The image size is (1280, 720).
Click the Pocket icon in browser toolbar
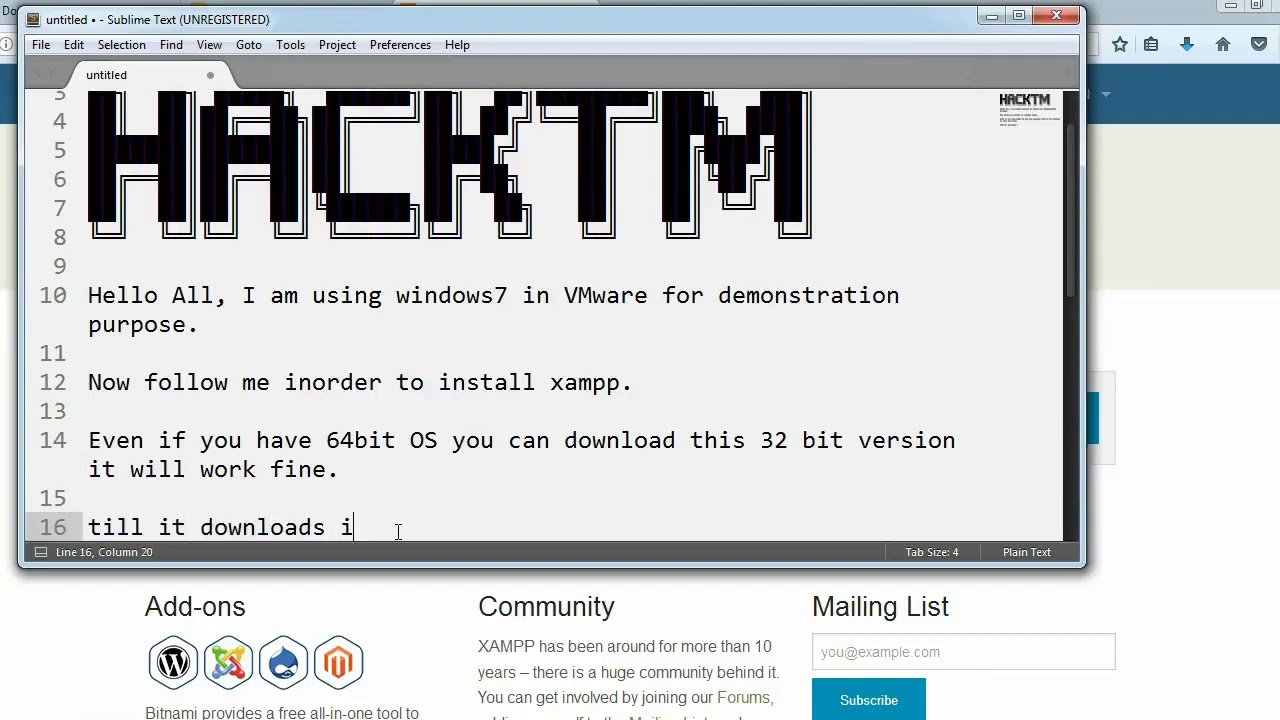point(1259,44)
